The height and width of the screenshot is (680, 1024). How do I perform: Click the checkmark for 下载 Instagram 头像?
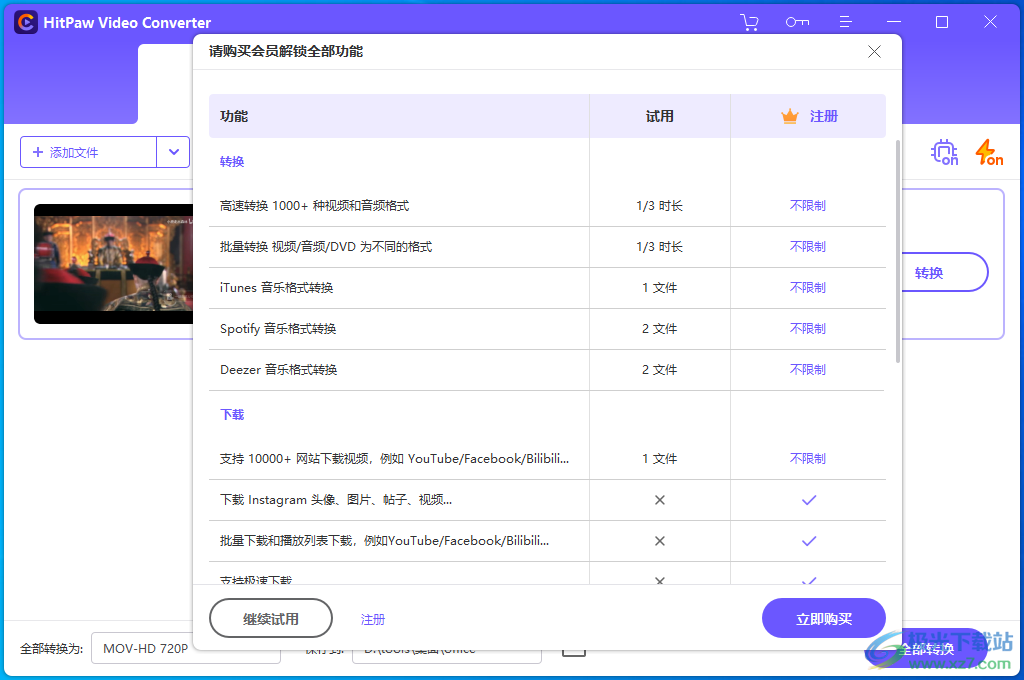tap(808, 499)
